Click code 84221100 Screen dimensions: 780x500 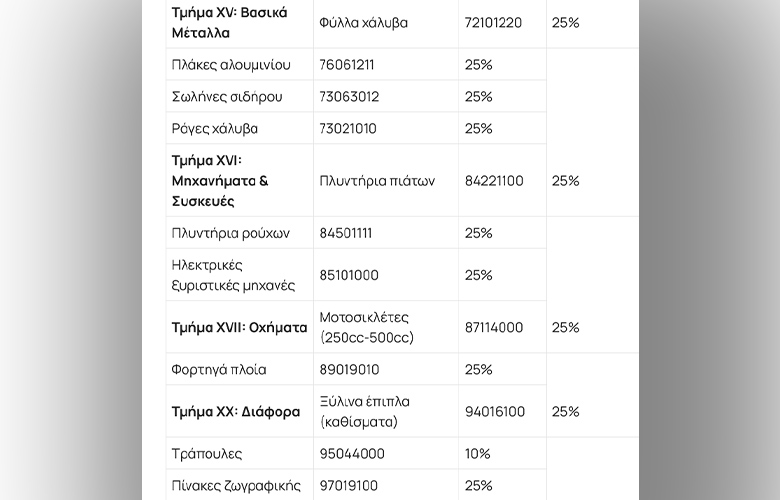(494, 181)
